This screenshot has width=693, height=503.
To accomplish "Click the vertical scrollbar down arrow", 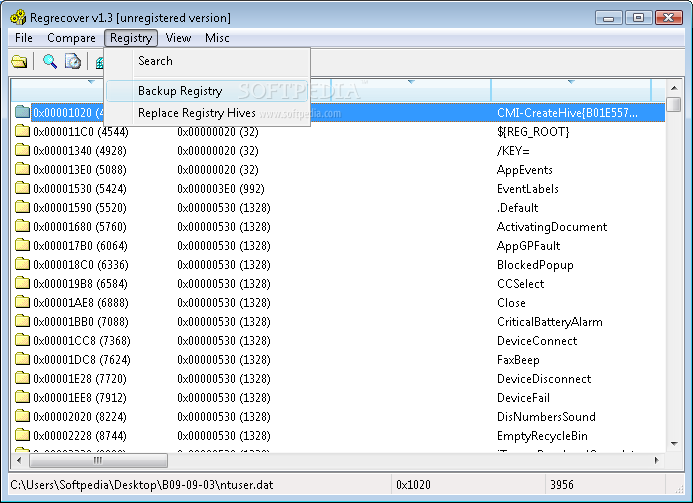I will click(x=674, y=443).
